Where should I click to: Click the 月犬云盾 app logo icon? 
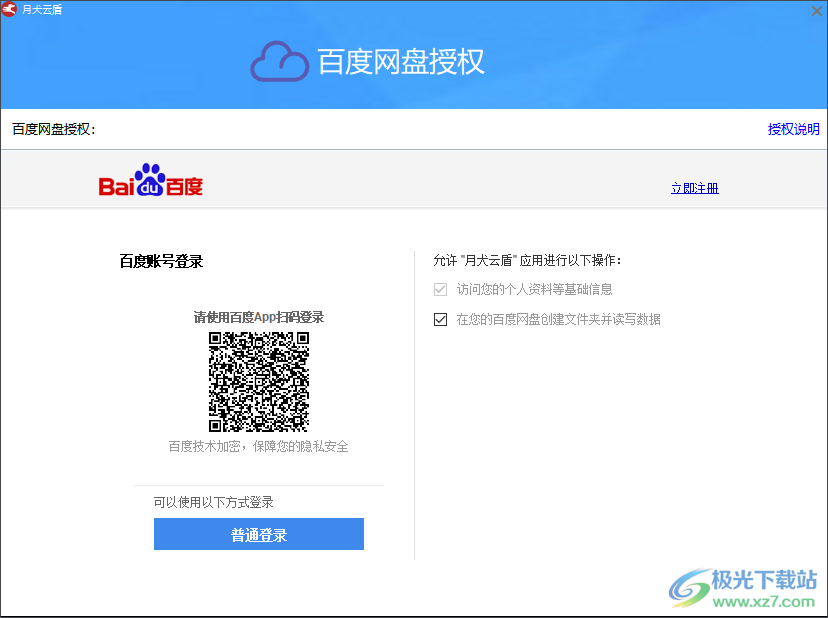coord(10,10)
